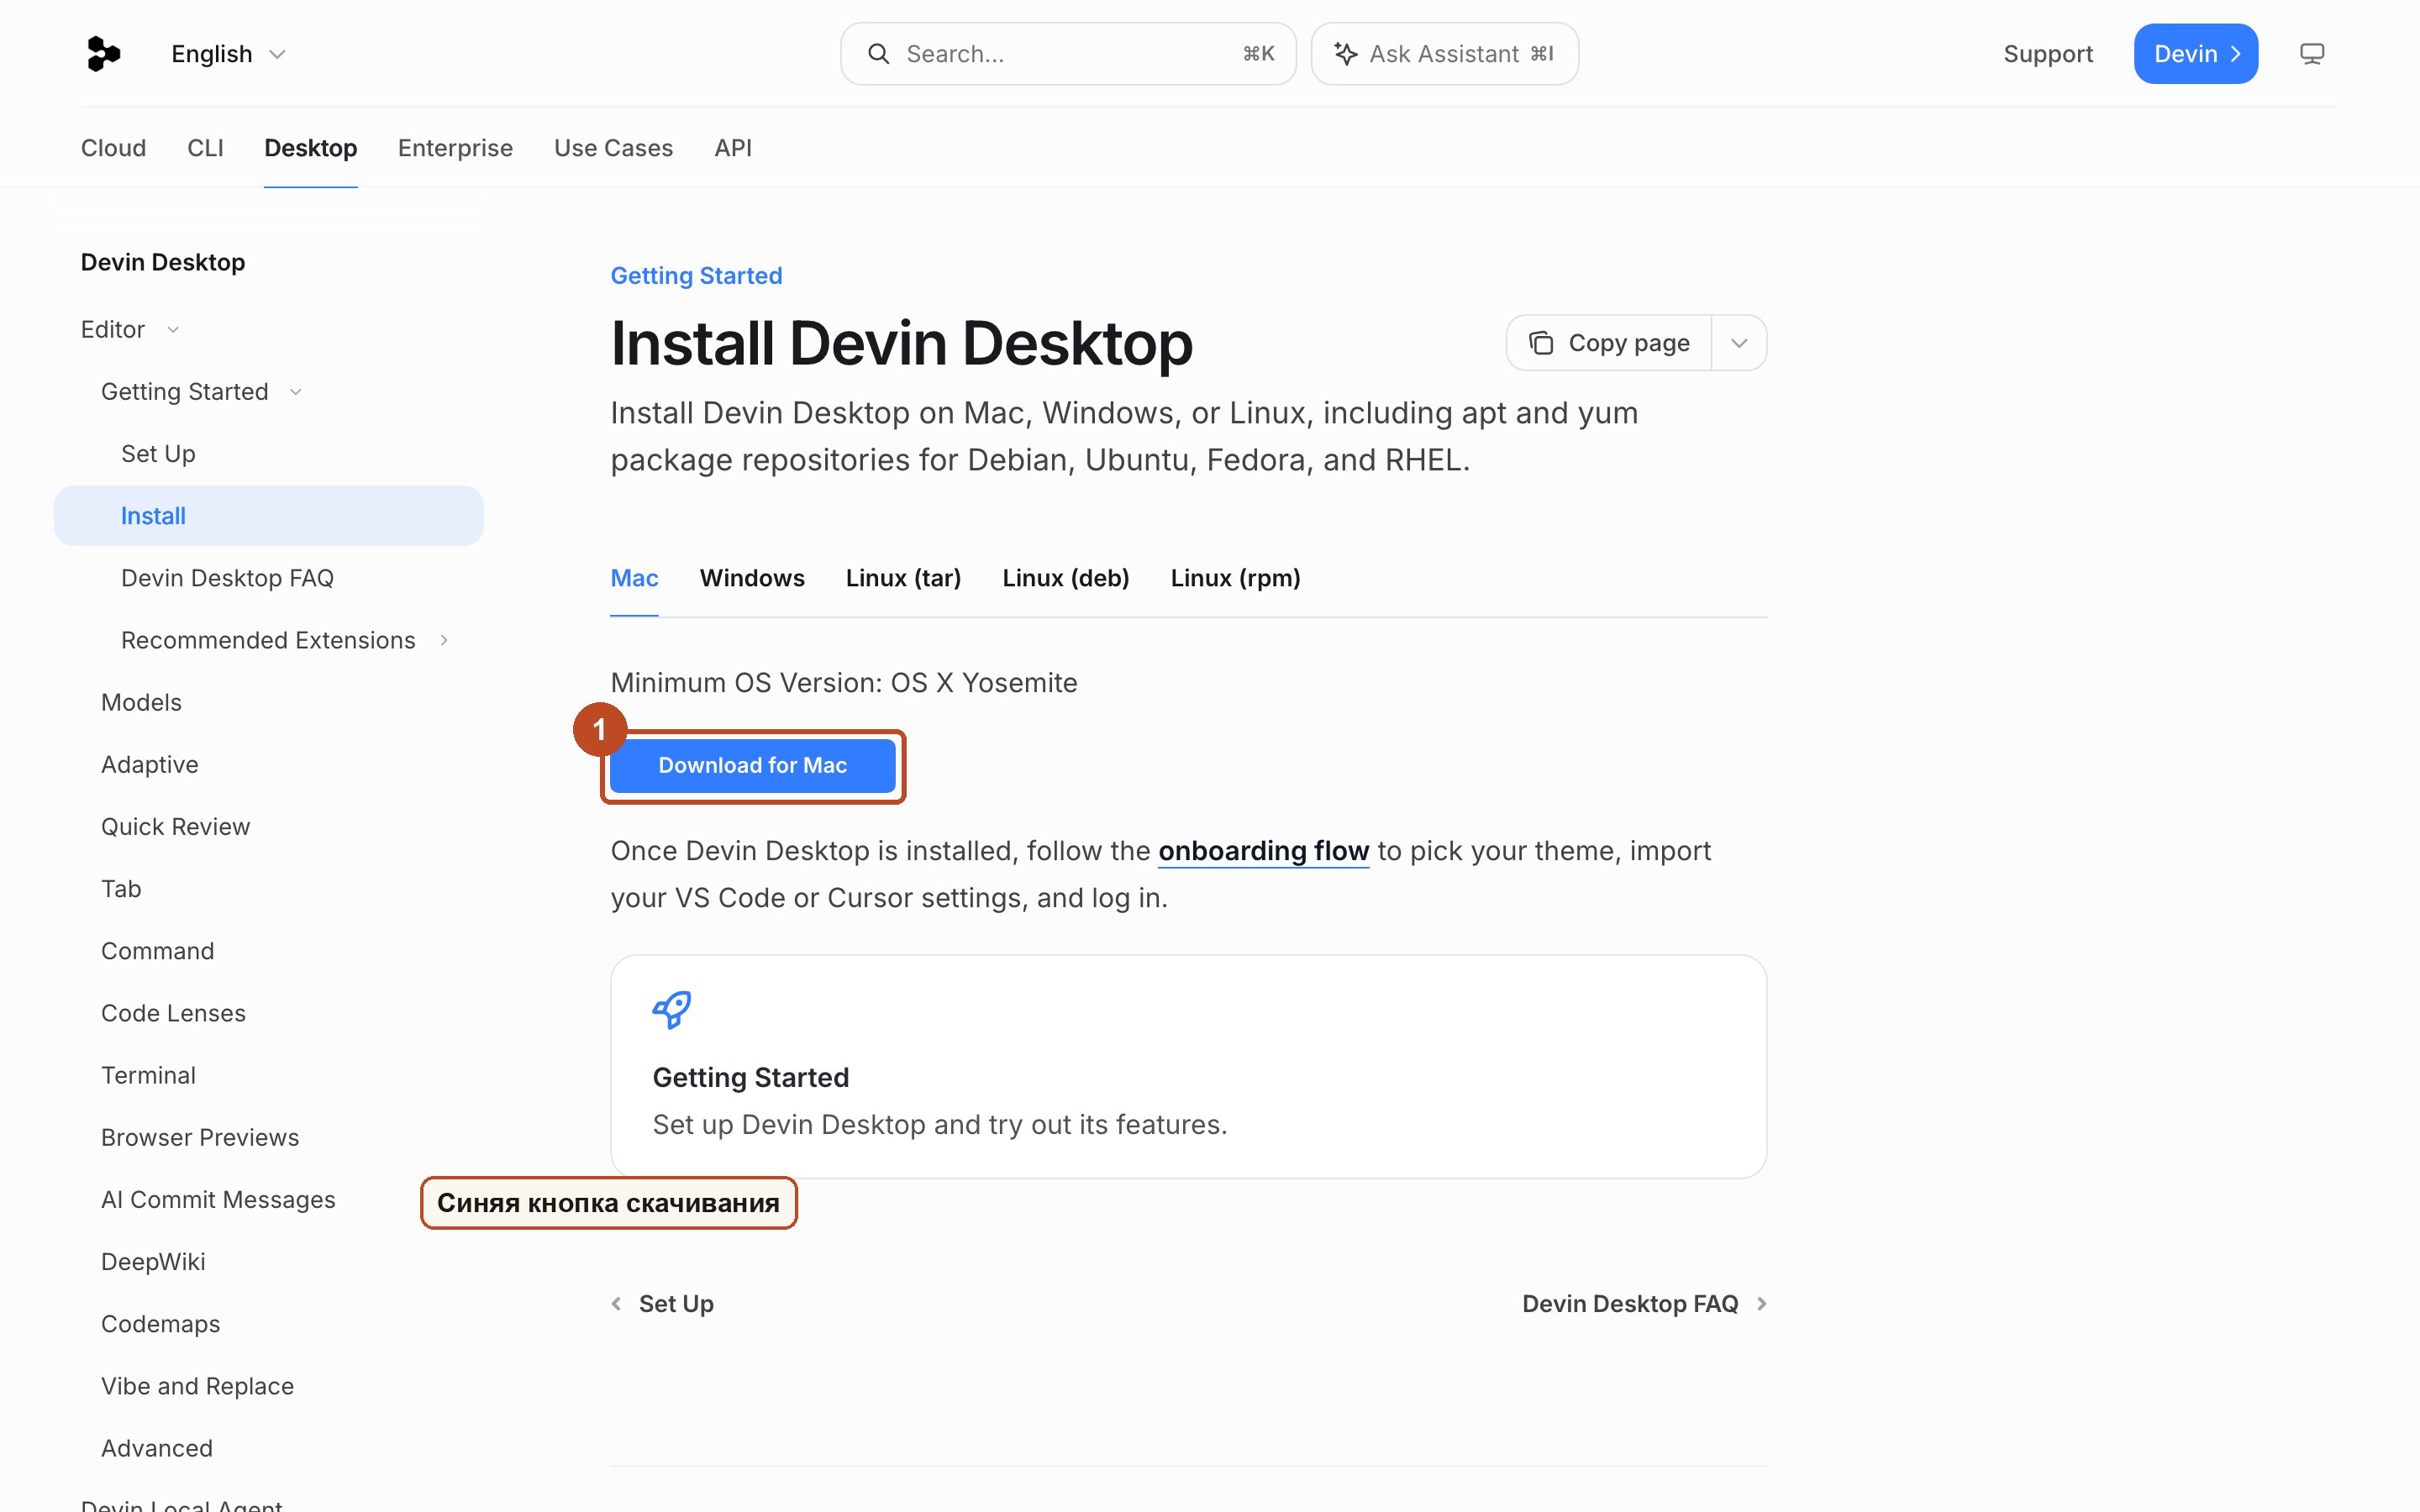Open Terminal in the sidebar
The image size is (2420, 1512).
click(148, 1075)
